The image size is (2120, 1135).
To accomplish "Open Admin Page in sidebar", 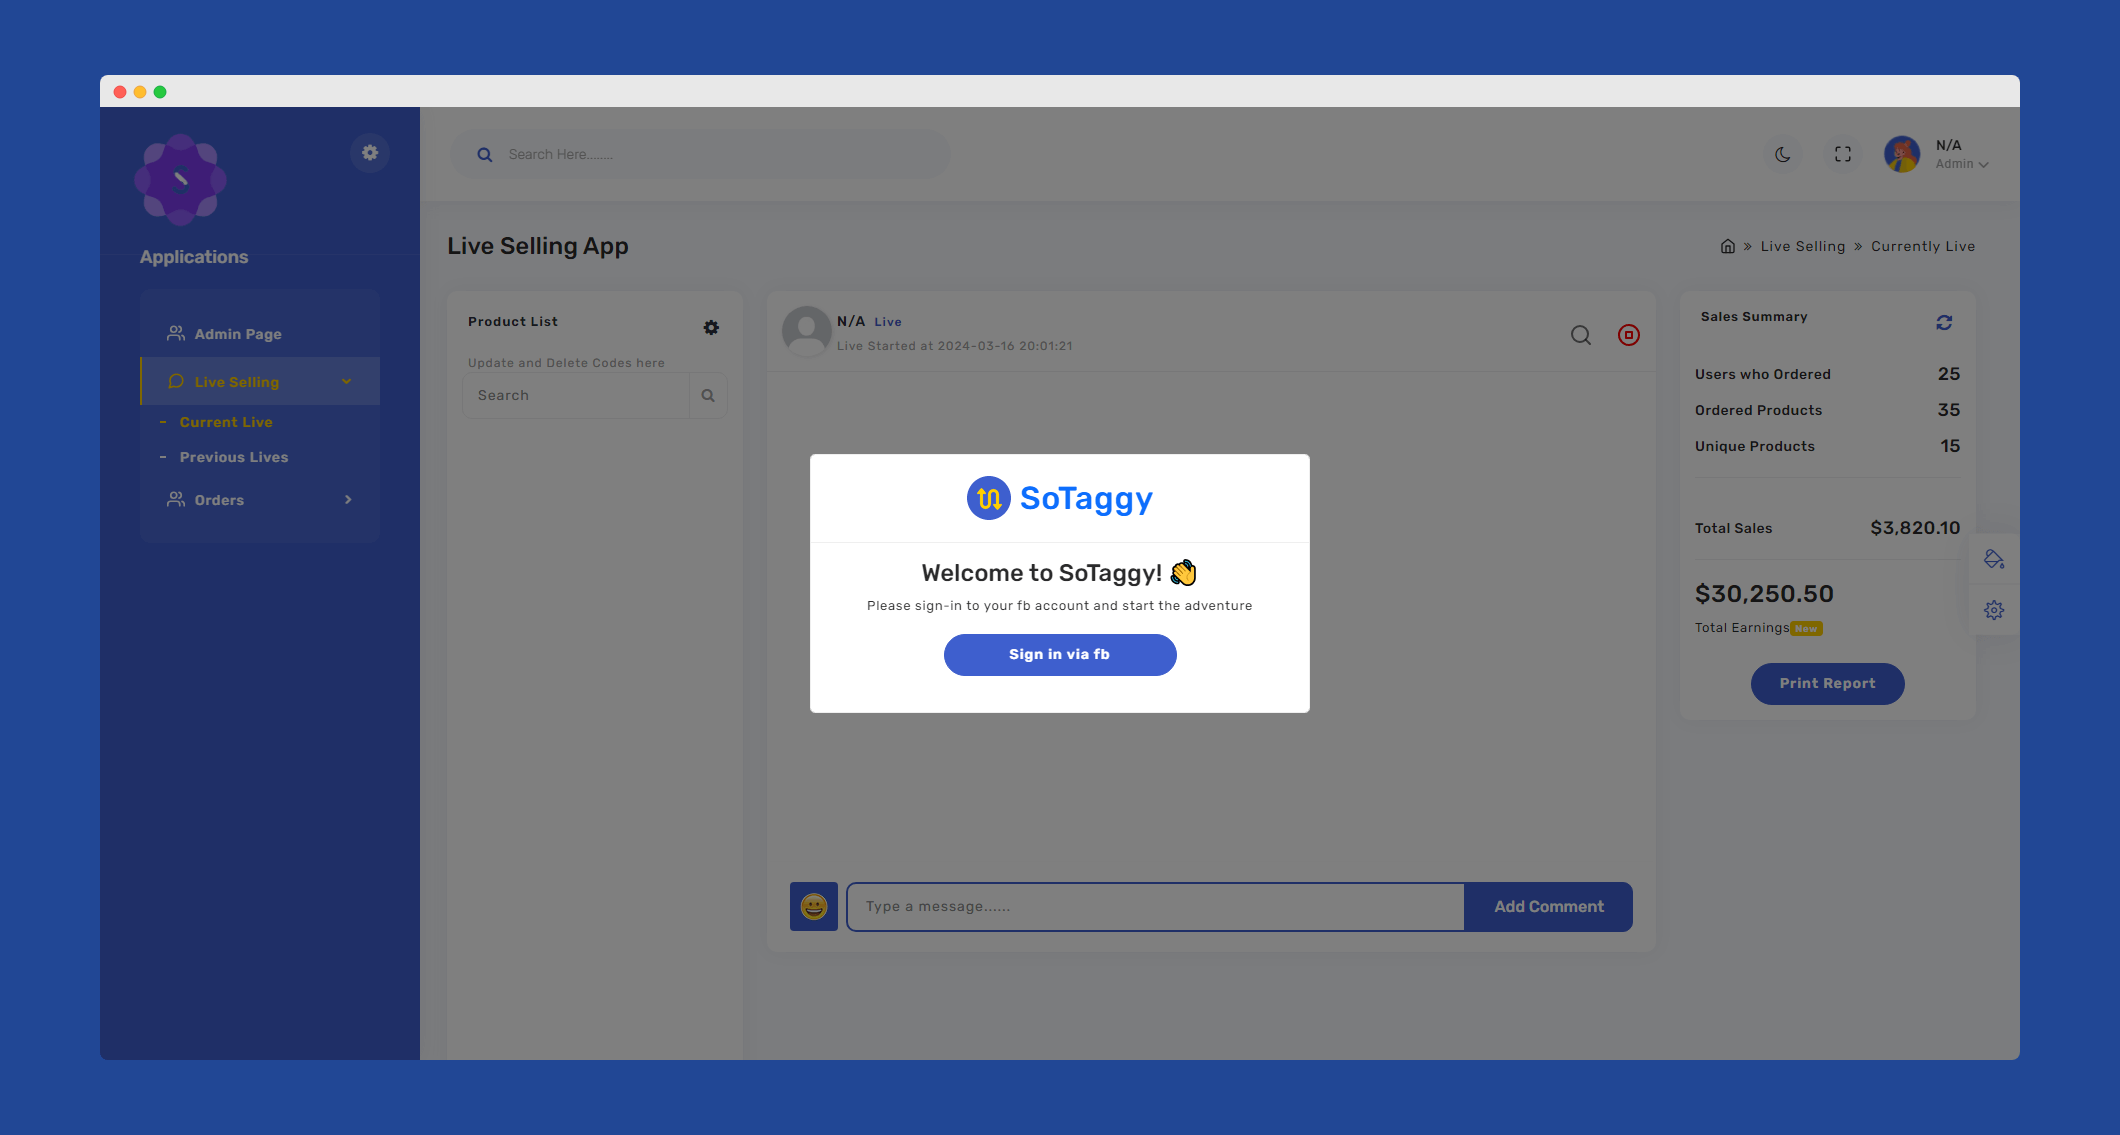I will coord(260,334).
